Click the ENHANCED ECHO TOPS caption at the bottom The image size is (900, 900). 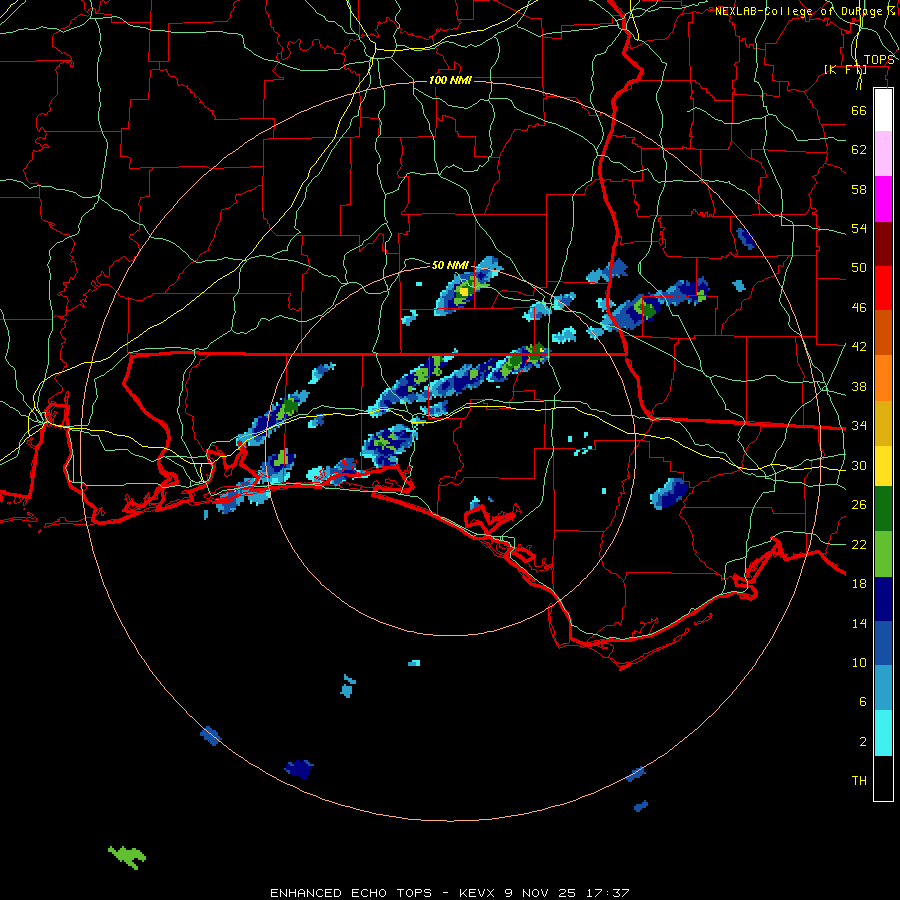[x=450, y=893]
